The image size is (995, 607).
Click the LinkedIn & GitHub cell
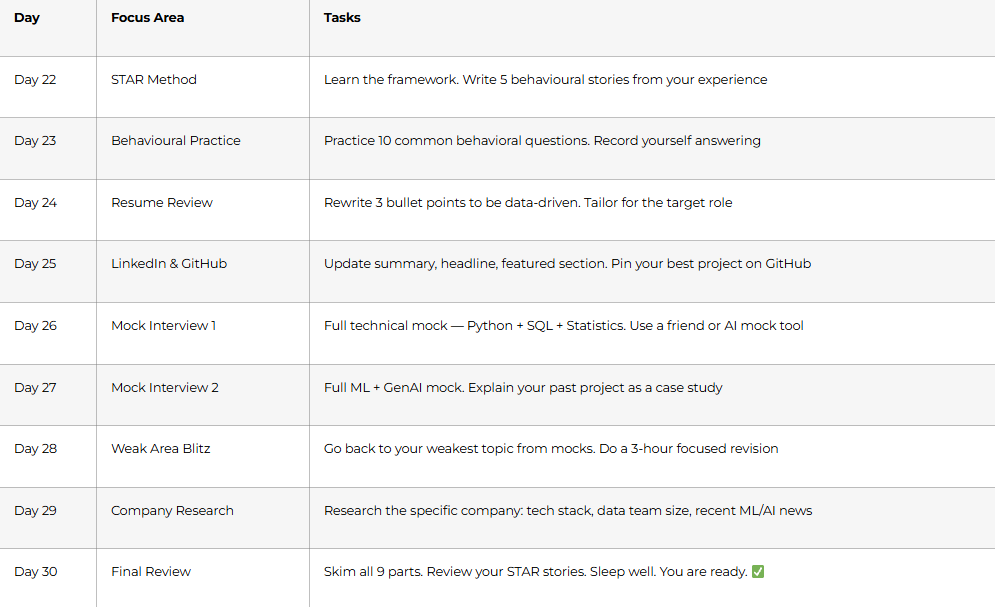click(x=169, y=264)
